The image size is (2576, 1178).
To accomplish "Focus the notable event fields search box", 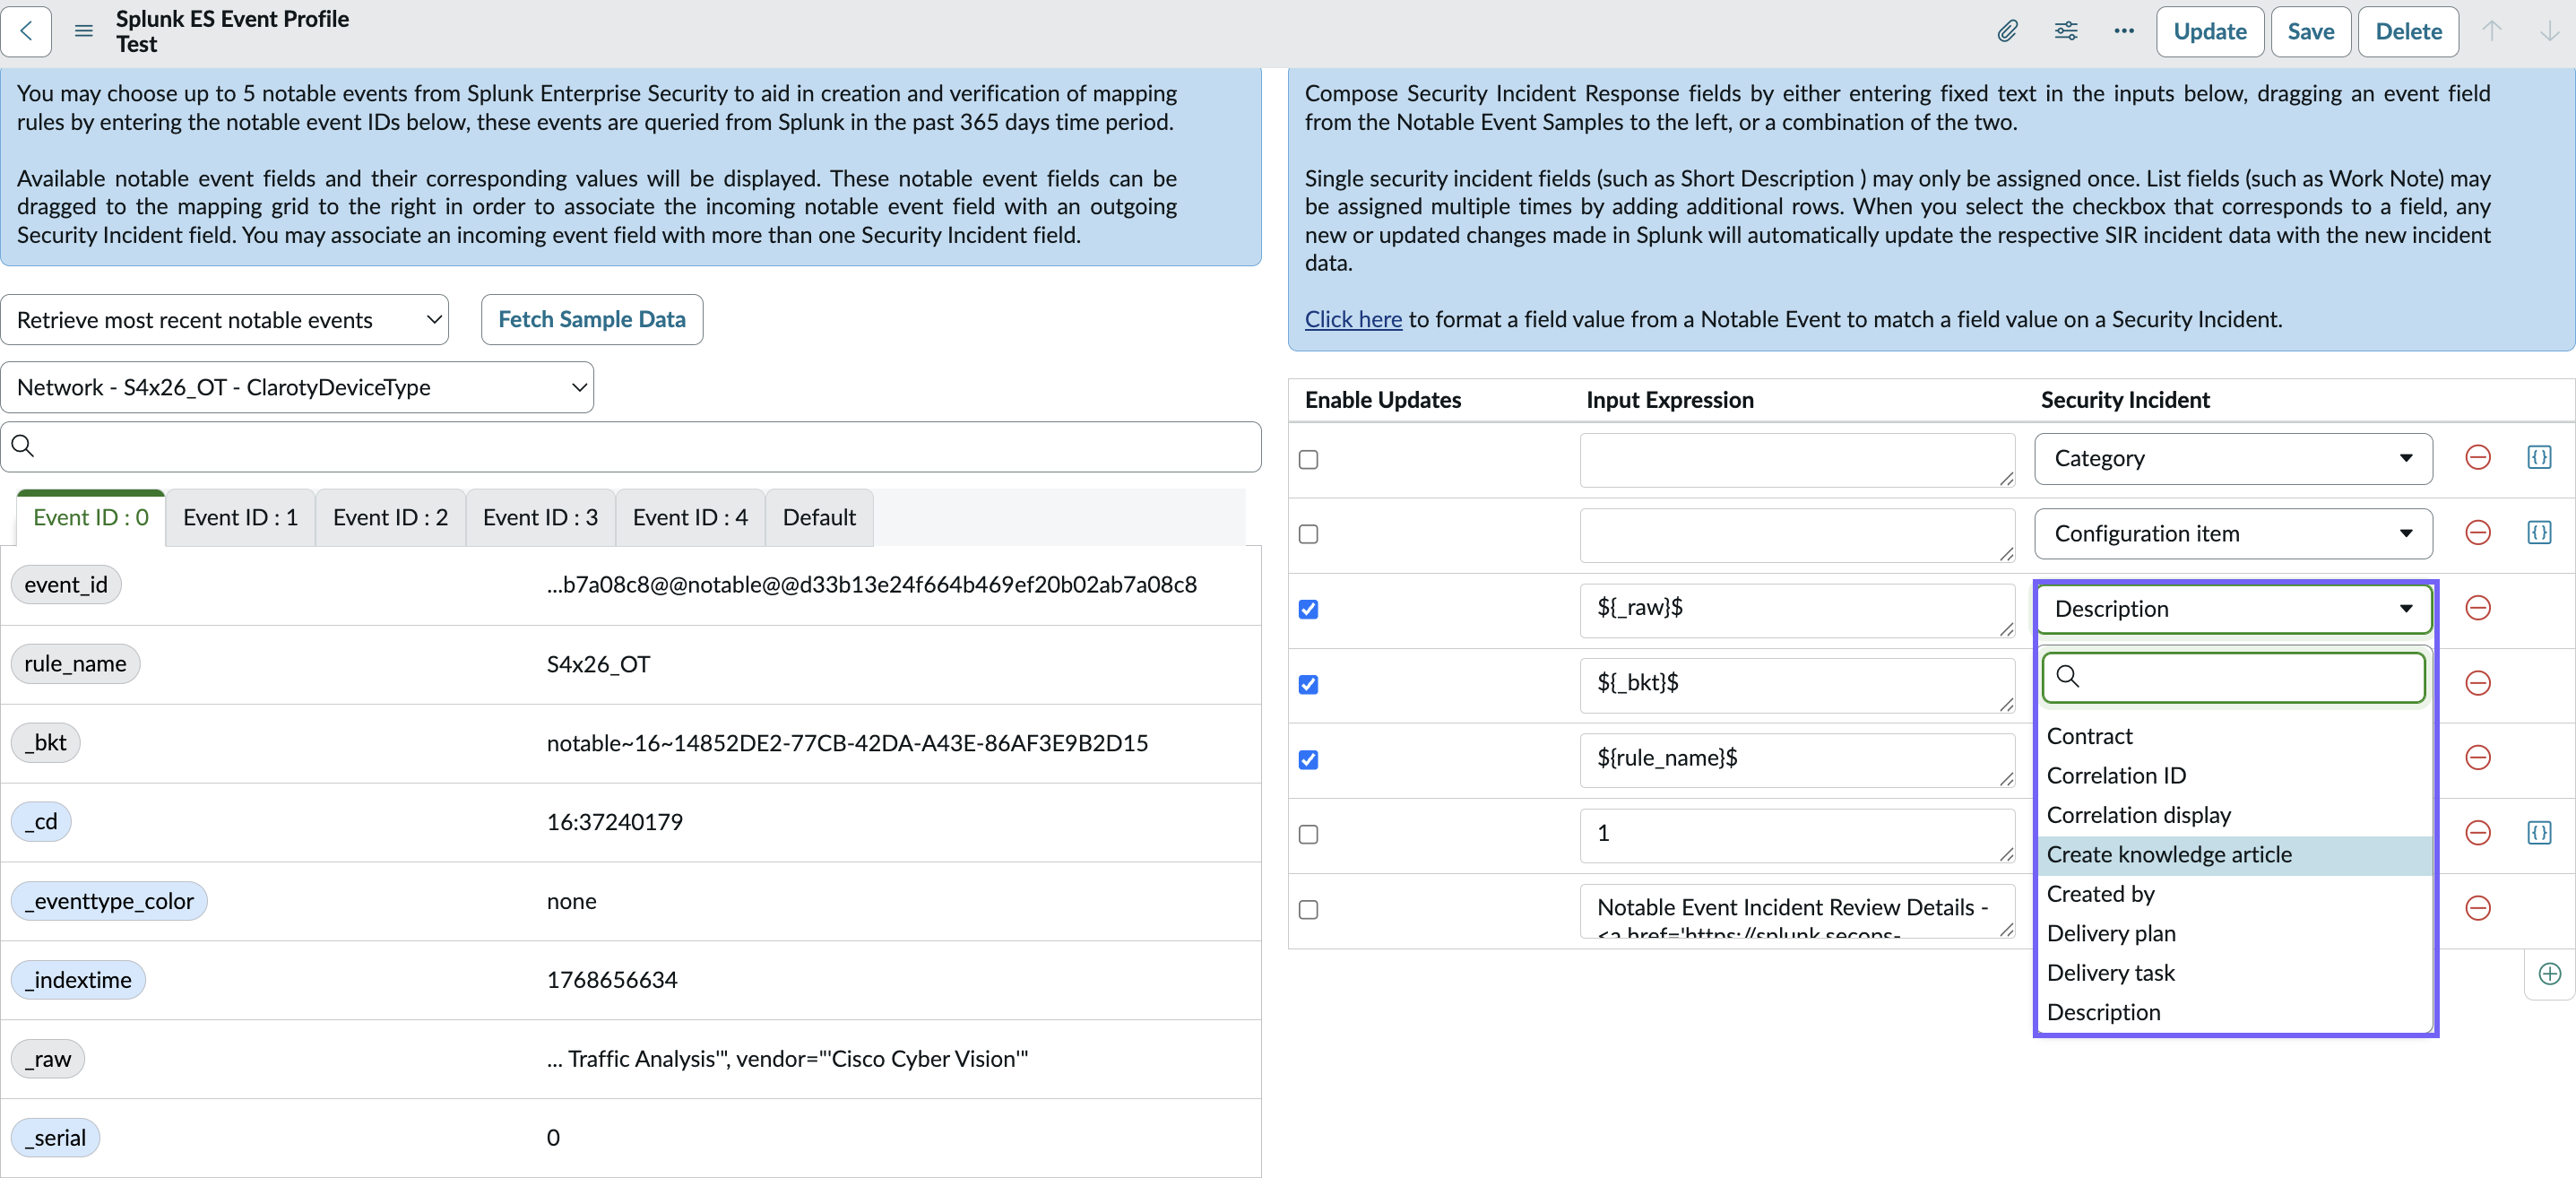I will pos(631,447).
